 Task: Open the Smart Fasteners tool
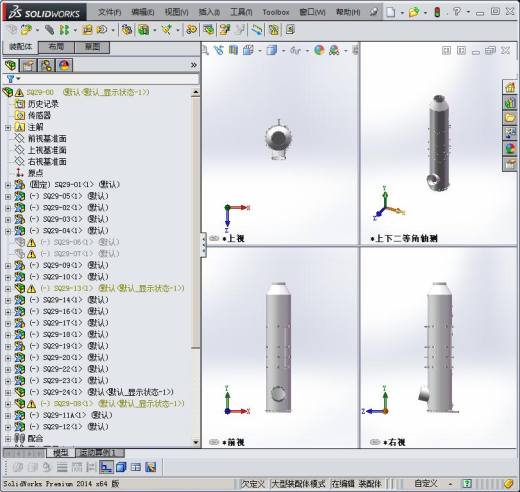tap(87, 30)
